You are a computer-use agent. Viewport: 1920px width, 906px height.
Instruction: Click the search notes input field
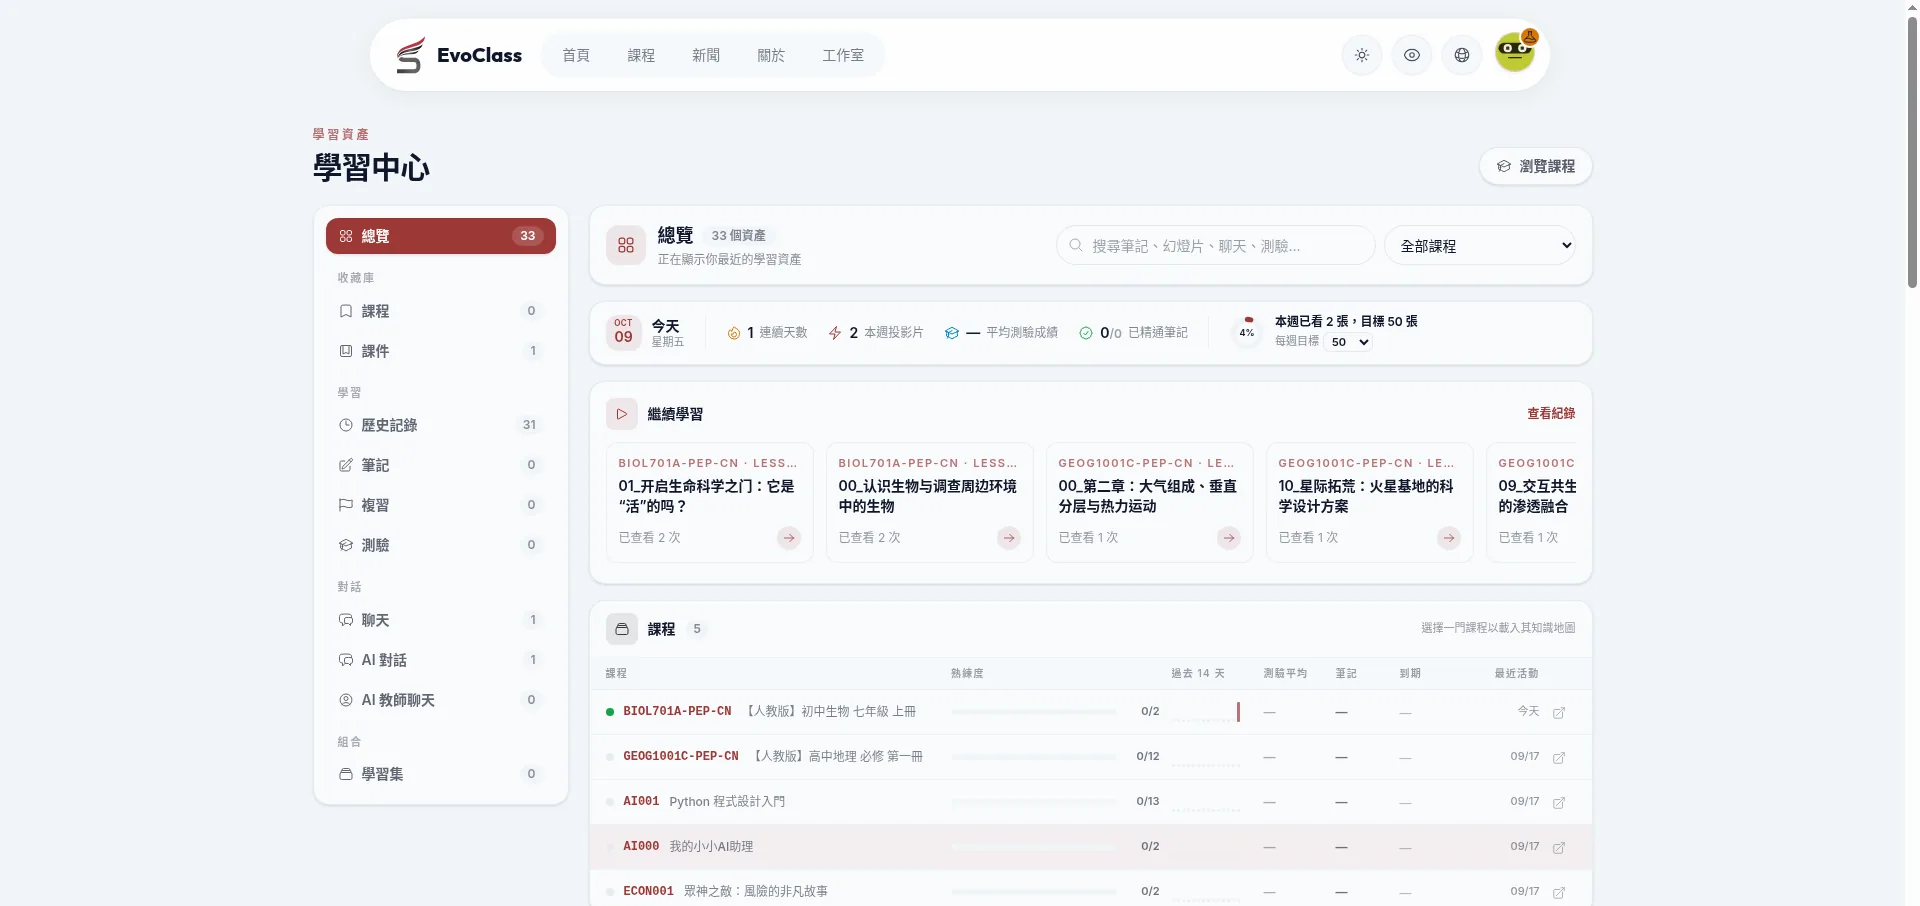(x=1216, y=245)
